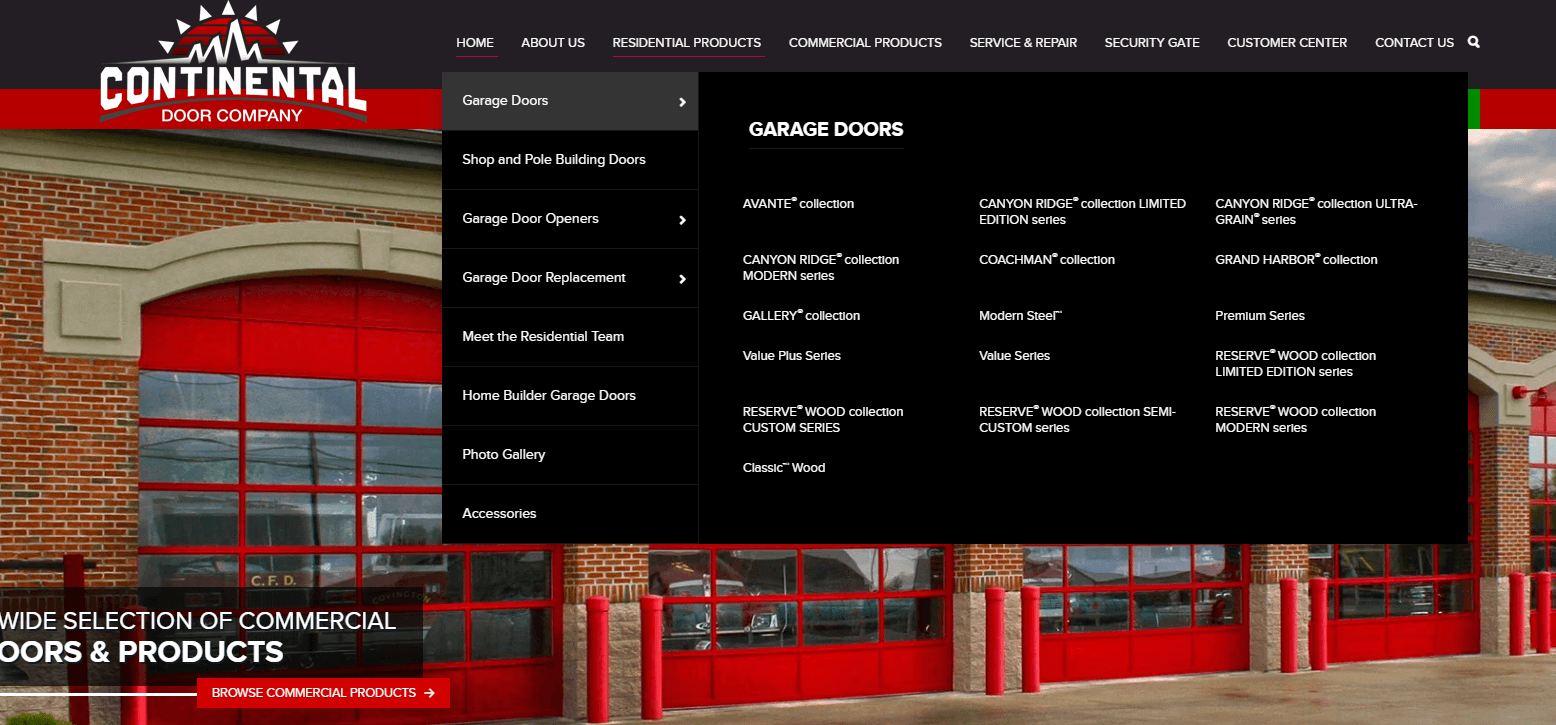The width and height of the screenshot is (1556, 725).
Task: Open the Accessories entry
Action: [570, 514]
